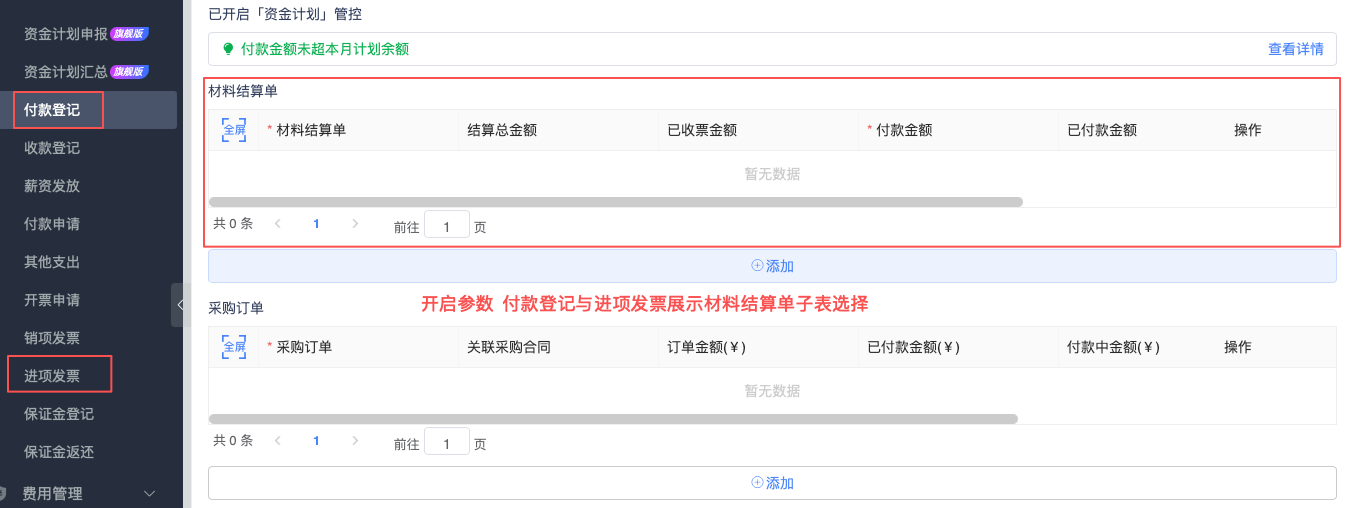Click 添加 button under 材料结算单
The width and height of the screenshot is (1351, 508).
772,266
